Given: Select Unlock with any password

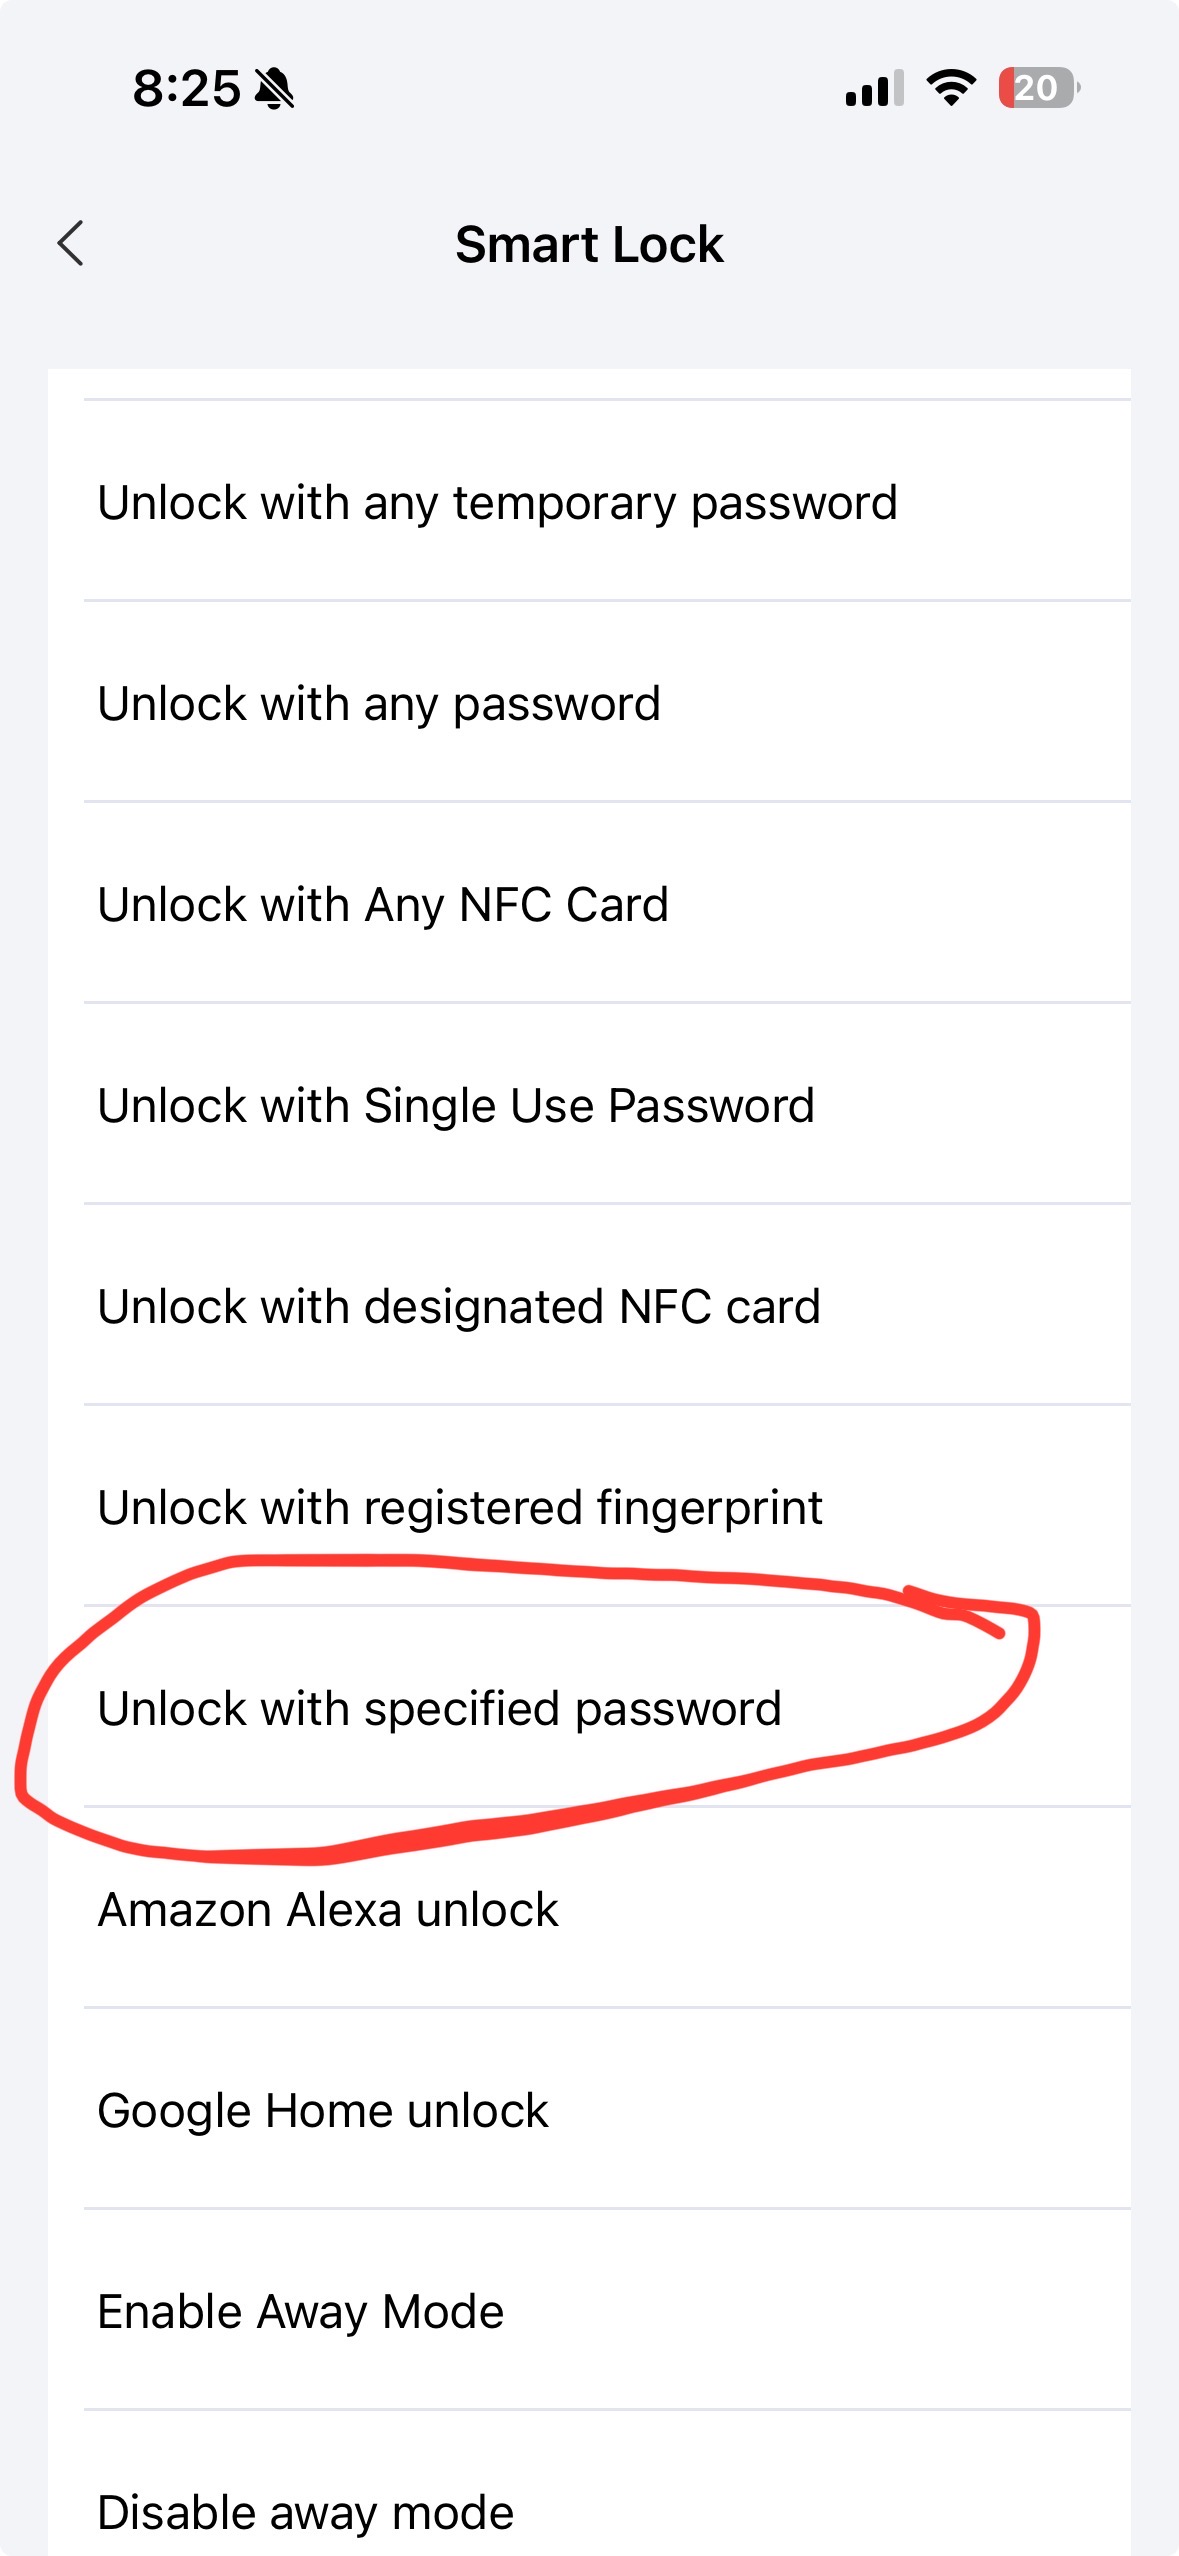Looking at the screenshot, I should 379,703.
